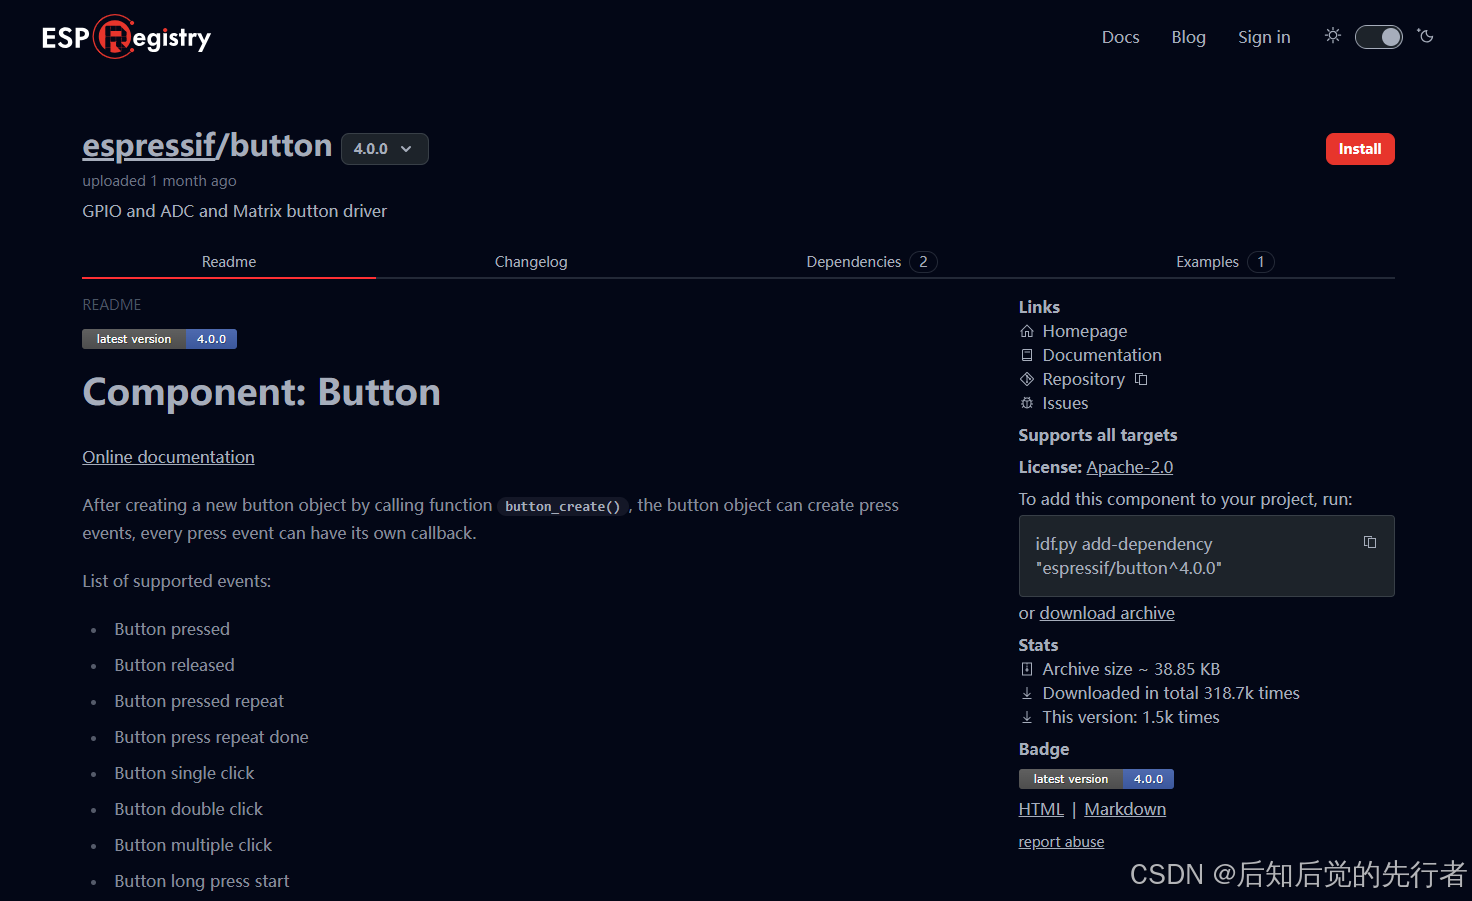Open the Repository link
This screenshot has width=1472, height=901.
[1084, 379]
